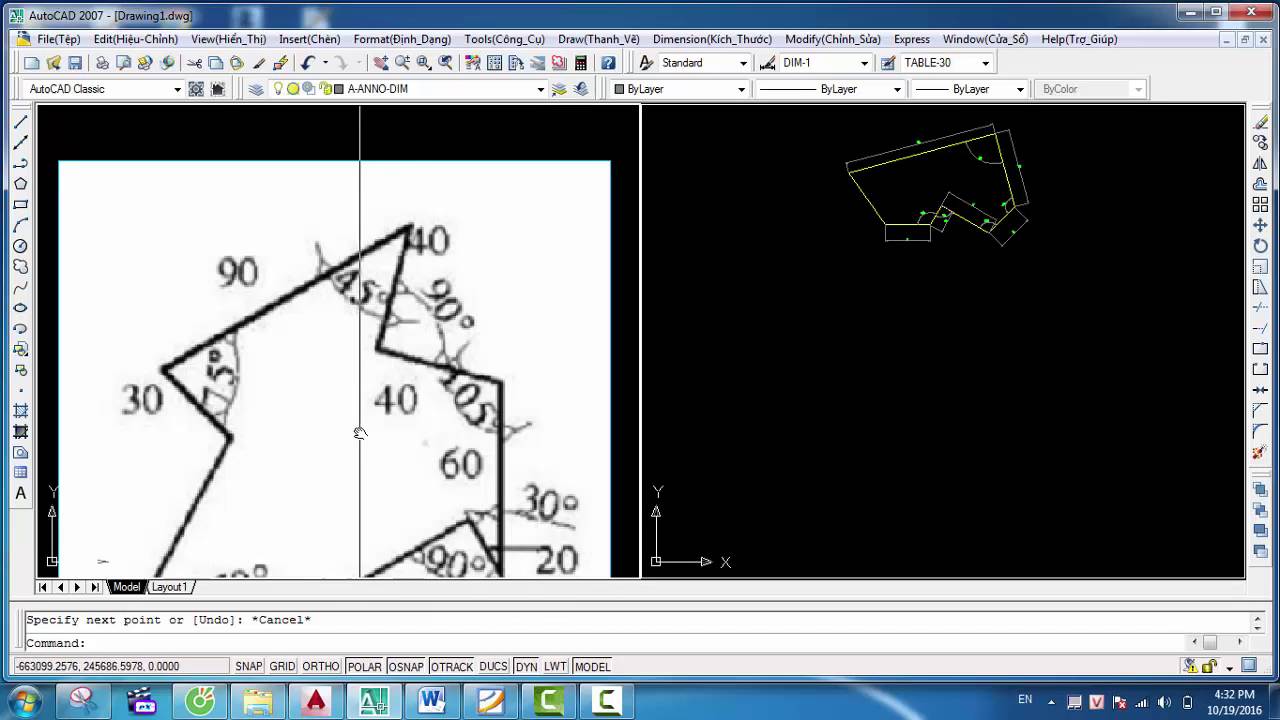Select the Fillet modify tool

[1260, 432]
